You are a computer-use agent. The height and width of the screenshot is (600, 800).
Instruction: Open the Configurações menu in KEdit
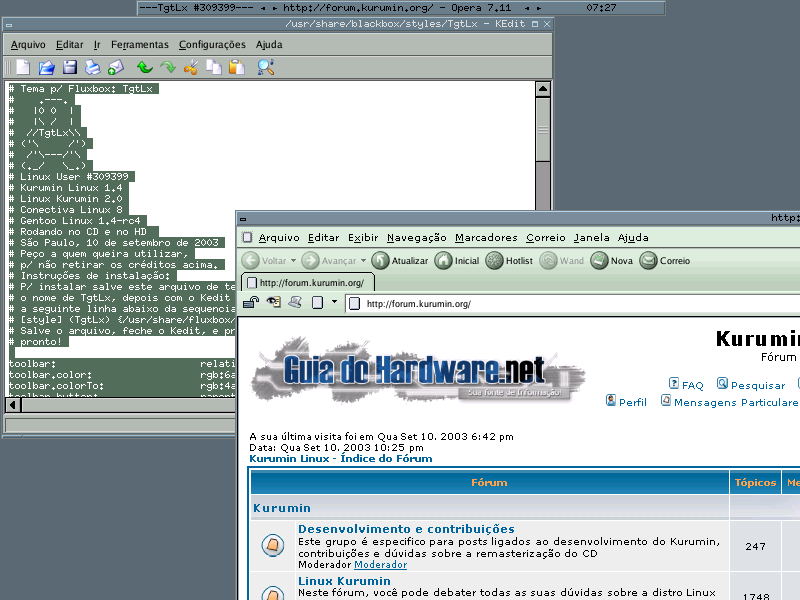click(x=212, y=45)
